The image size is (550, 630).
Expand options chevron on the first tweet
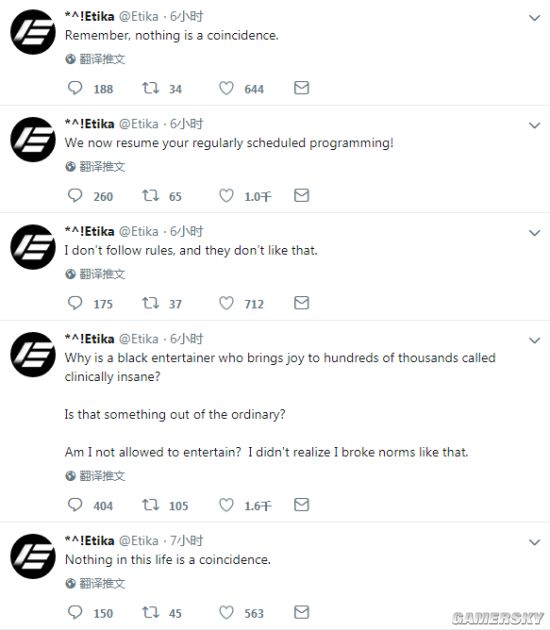534,18
